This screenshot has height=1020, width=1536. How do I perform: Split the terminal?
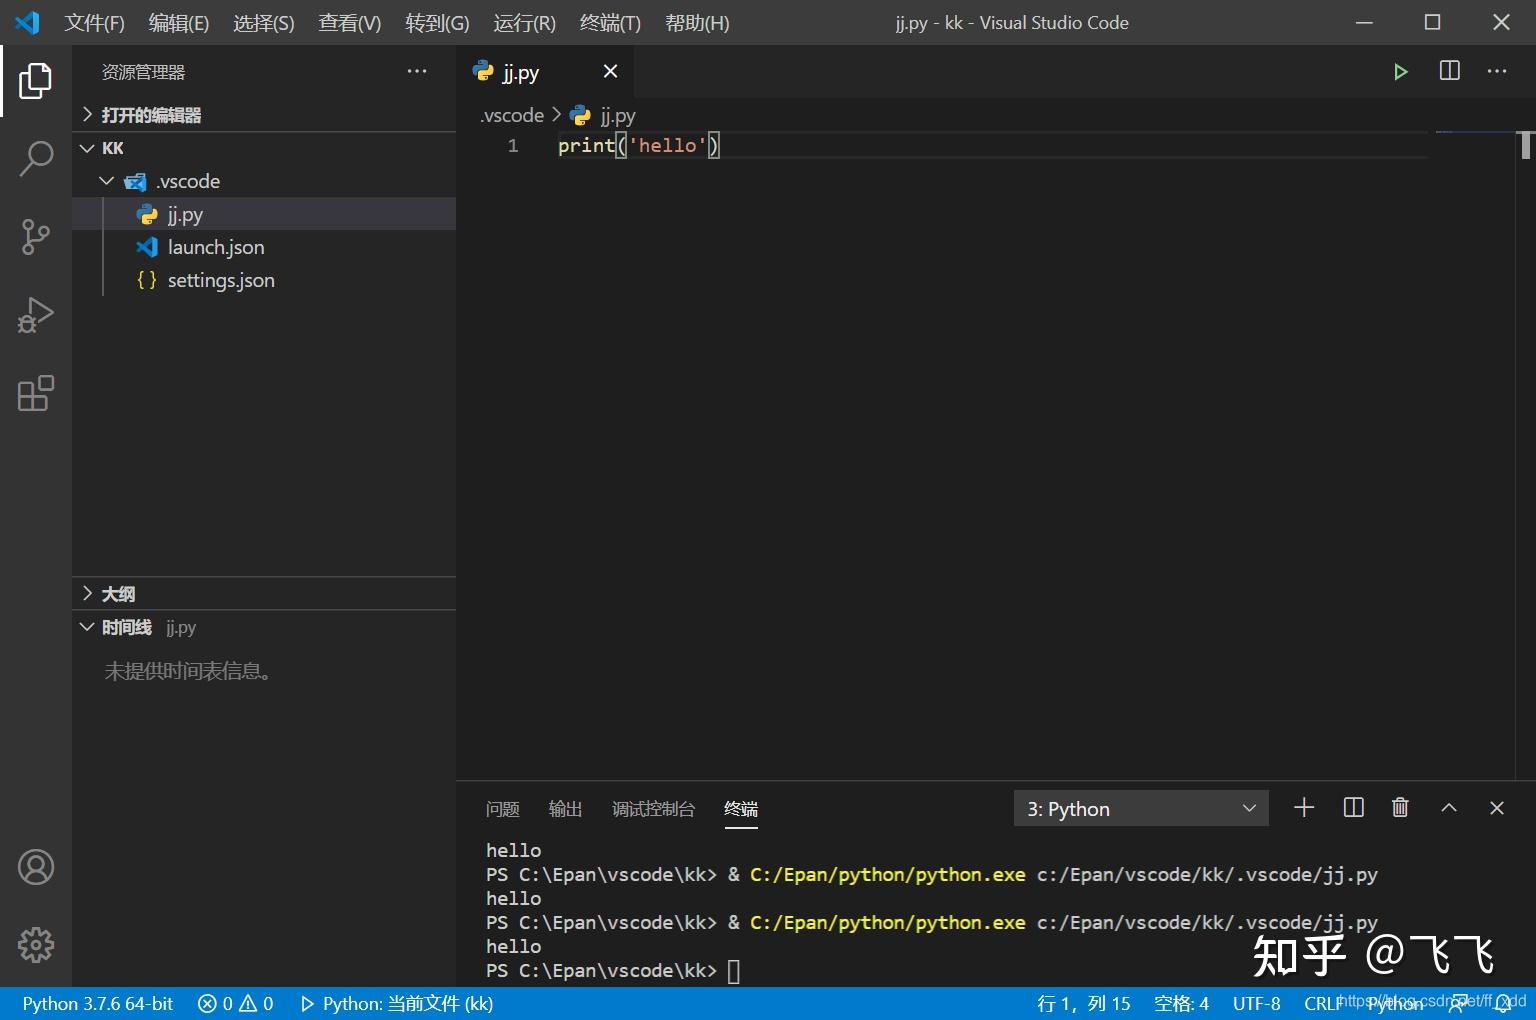1352,807
